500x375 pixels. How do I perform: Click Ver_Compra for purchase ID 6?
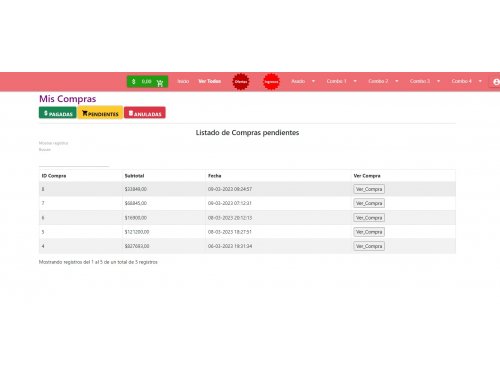pos(369,218)
